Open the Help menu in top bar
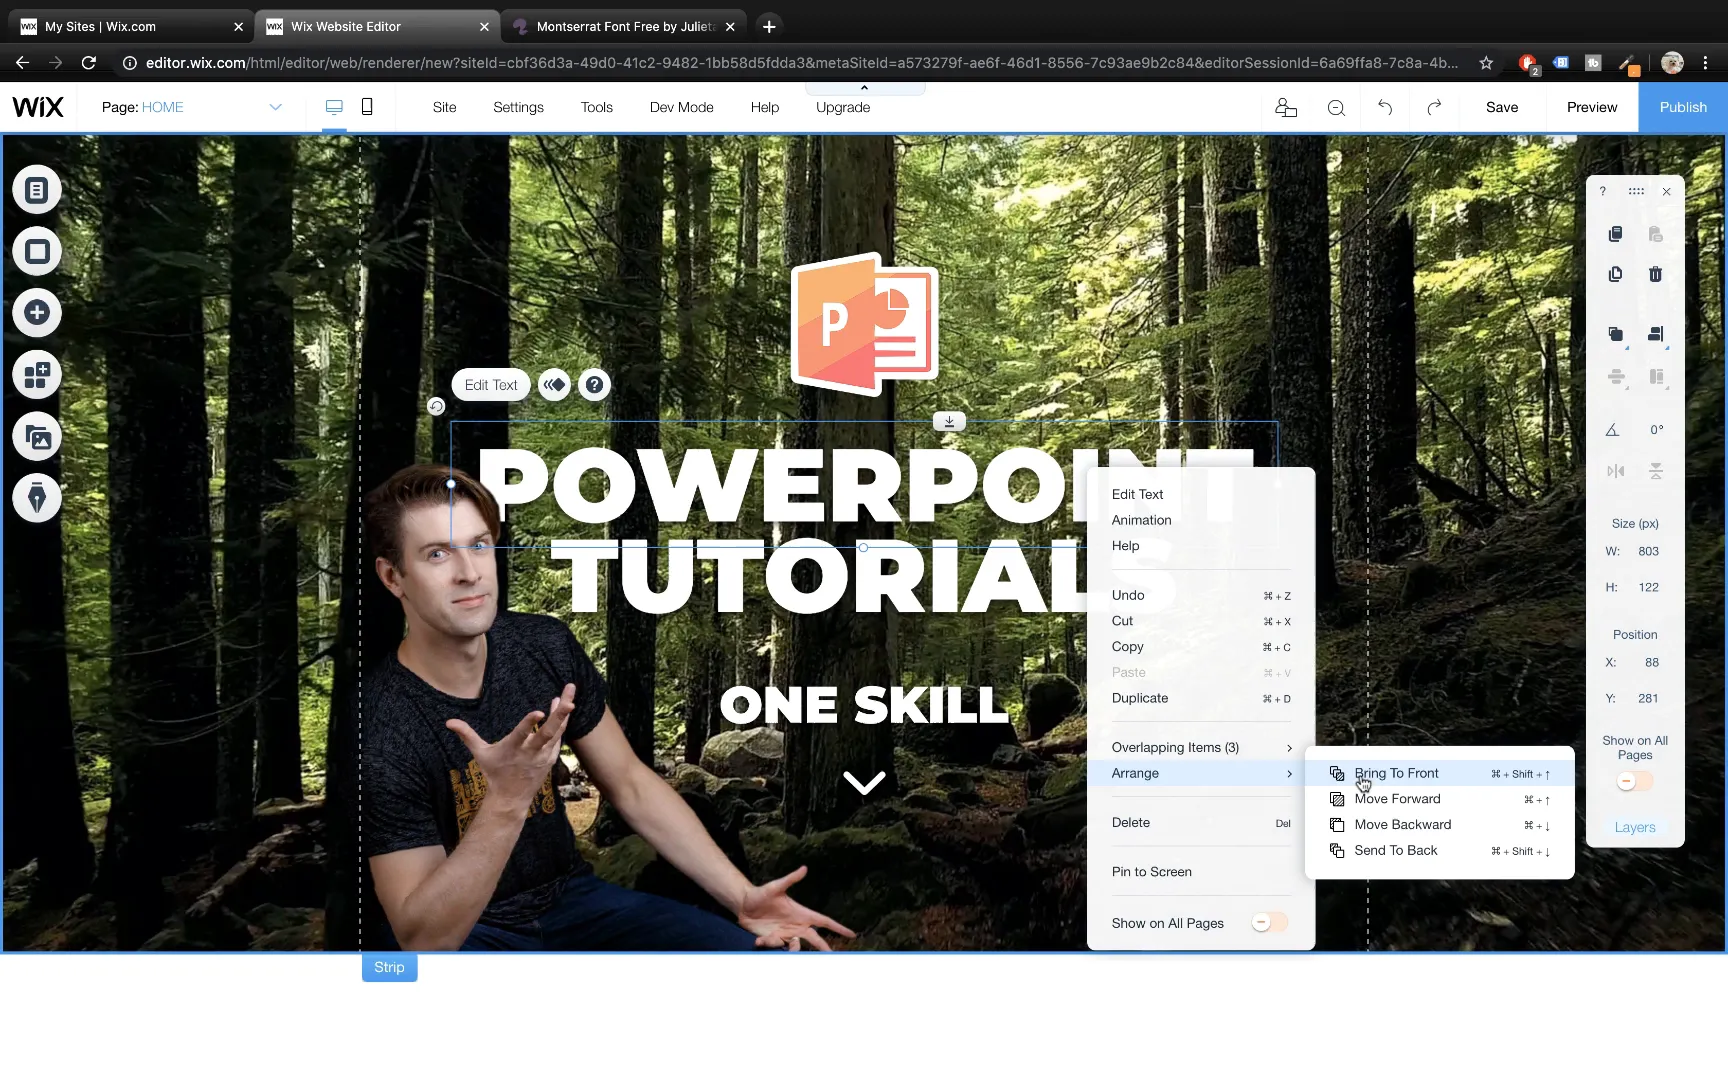The image size is (1728, 1080). (765, 107)
